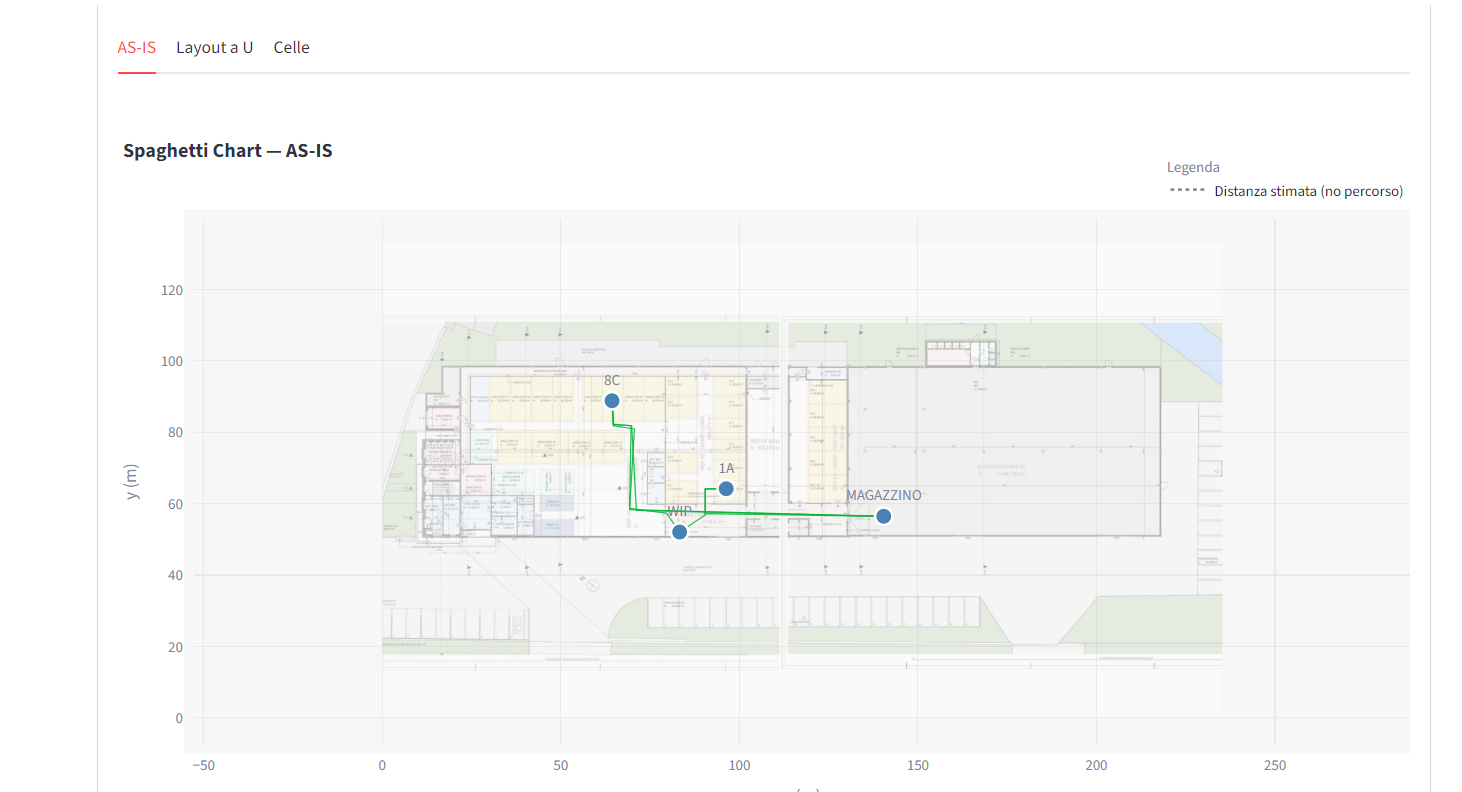Click the 100 y-axis tick label
This screenshot has height=792, width=1462.
[172, 361]
